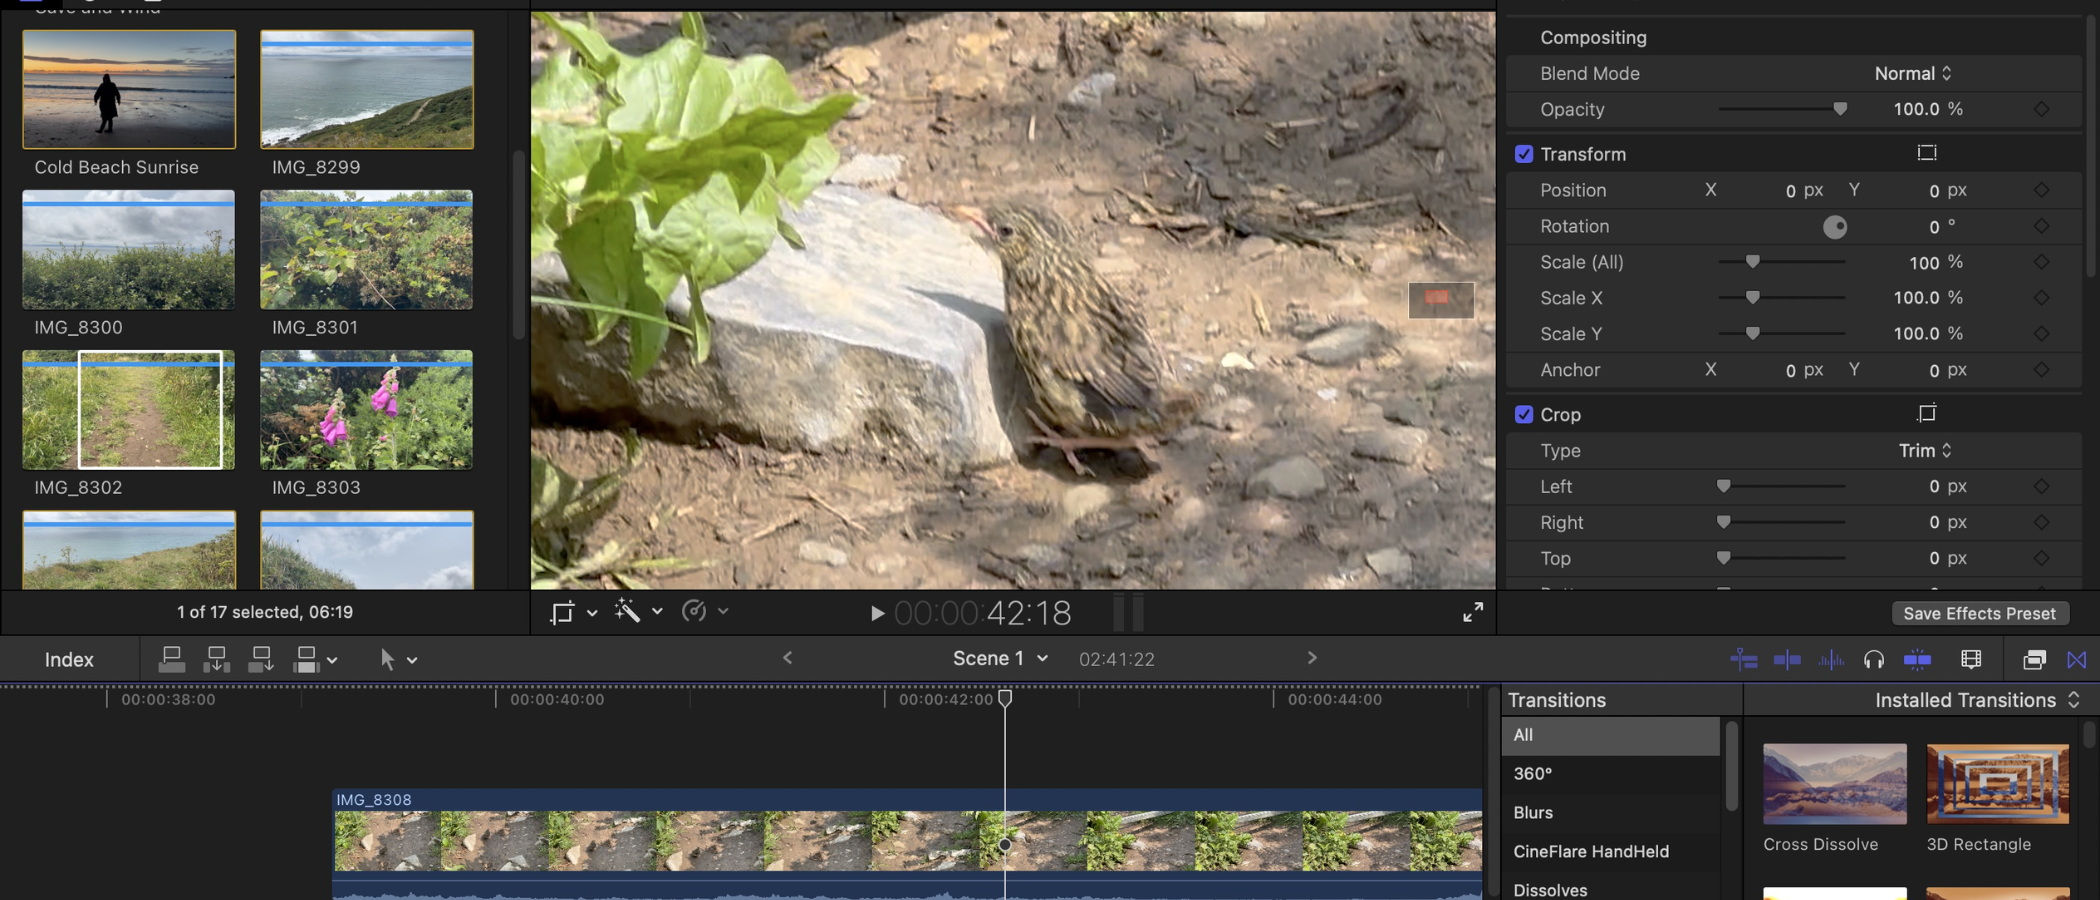Switch to the 360° transitions category
Screen dimensions: 2100x900
click(1532, 773)
